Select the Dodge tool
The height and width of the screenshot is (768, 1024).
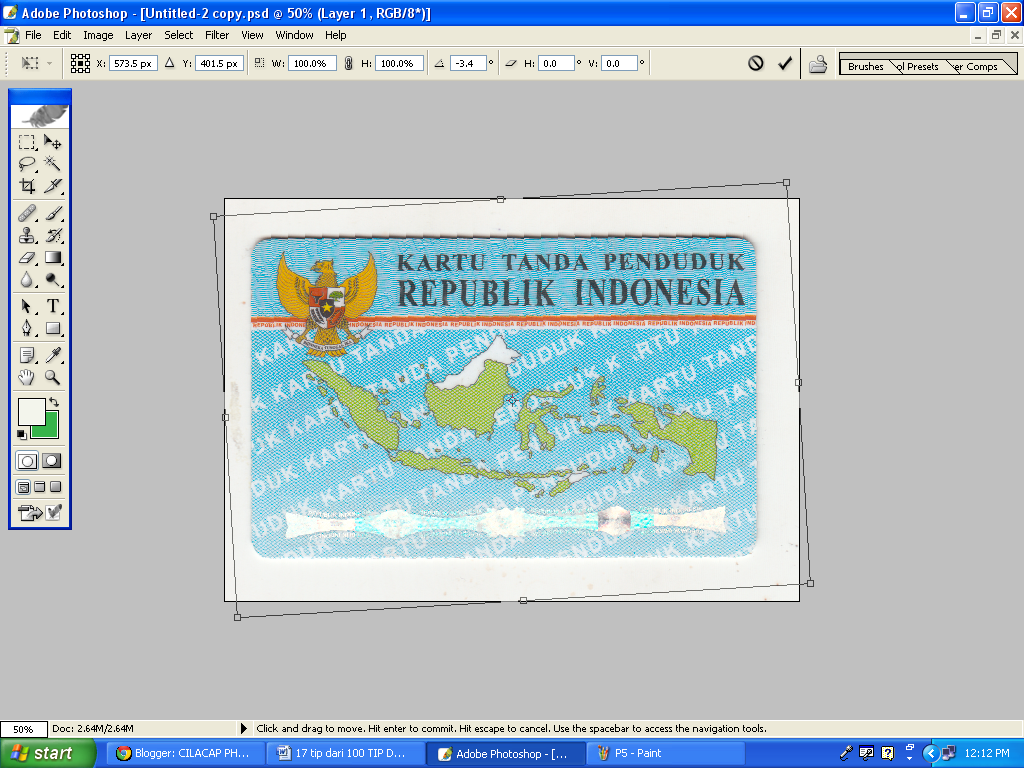[x=52, y=280]
